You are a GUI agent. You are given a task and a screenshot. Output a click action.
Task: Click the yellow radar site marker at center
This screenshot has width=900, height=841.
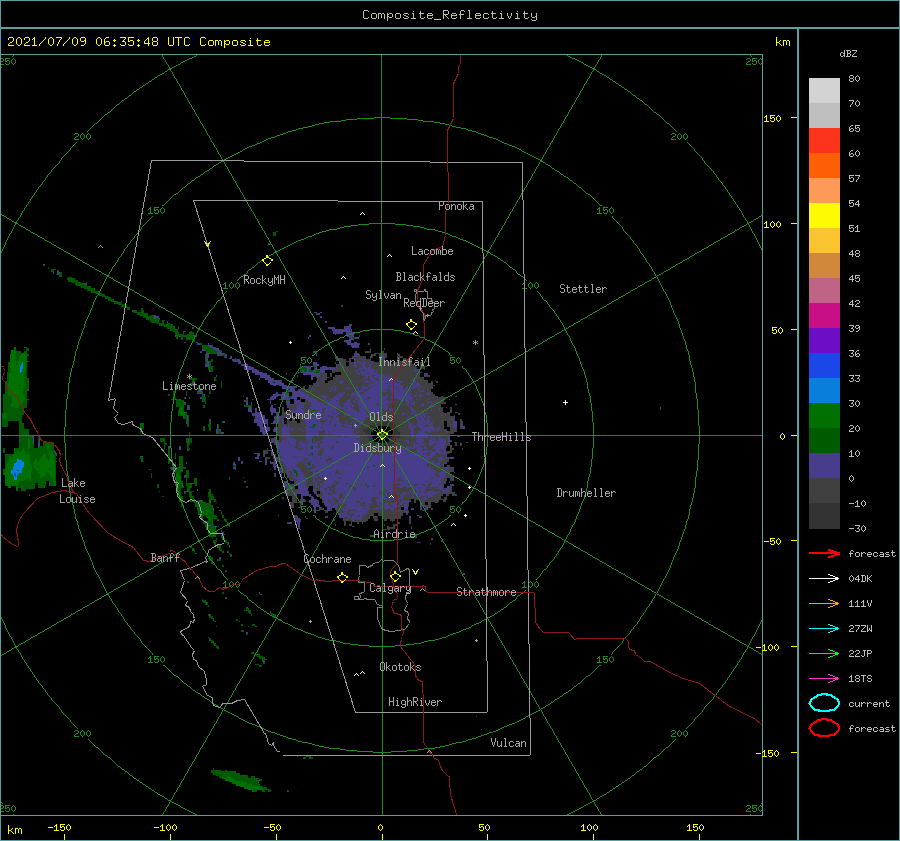coord(382,435)
